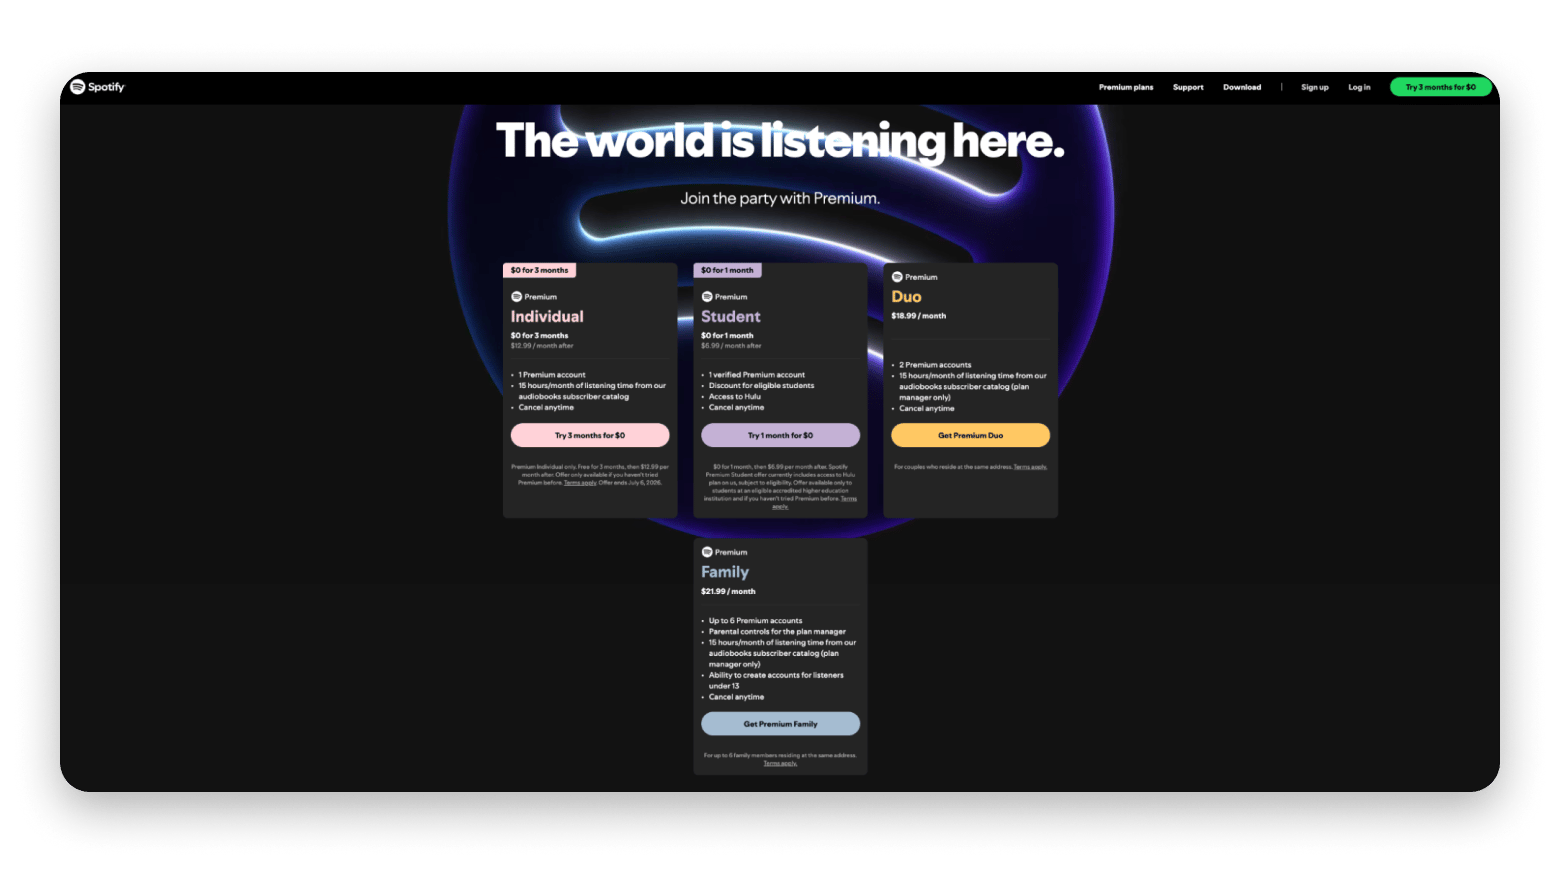
Task: Click The world is listening here headline
Action: [780, 141]
